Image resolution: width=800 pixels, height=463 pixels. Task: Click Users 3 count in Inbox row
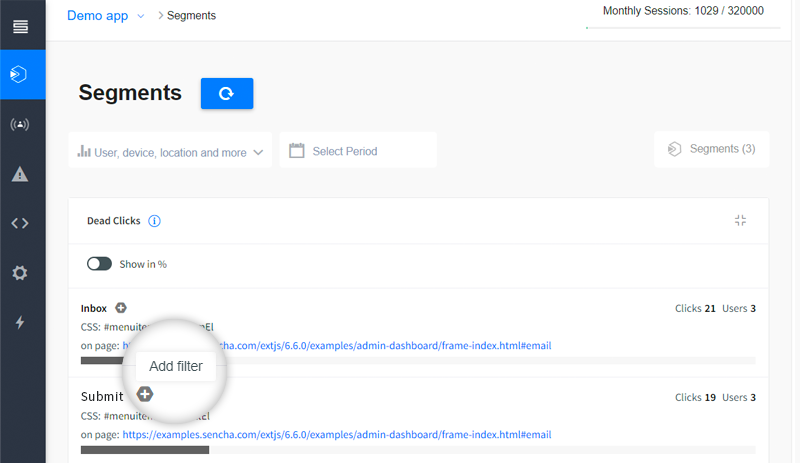click(739, 308)
